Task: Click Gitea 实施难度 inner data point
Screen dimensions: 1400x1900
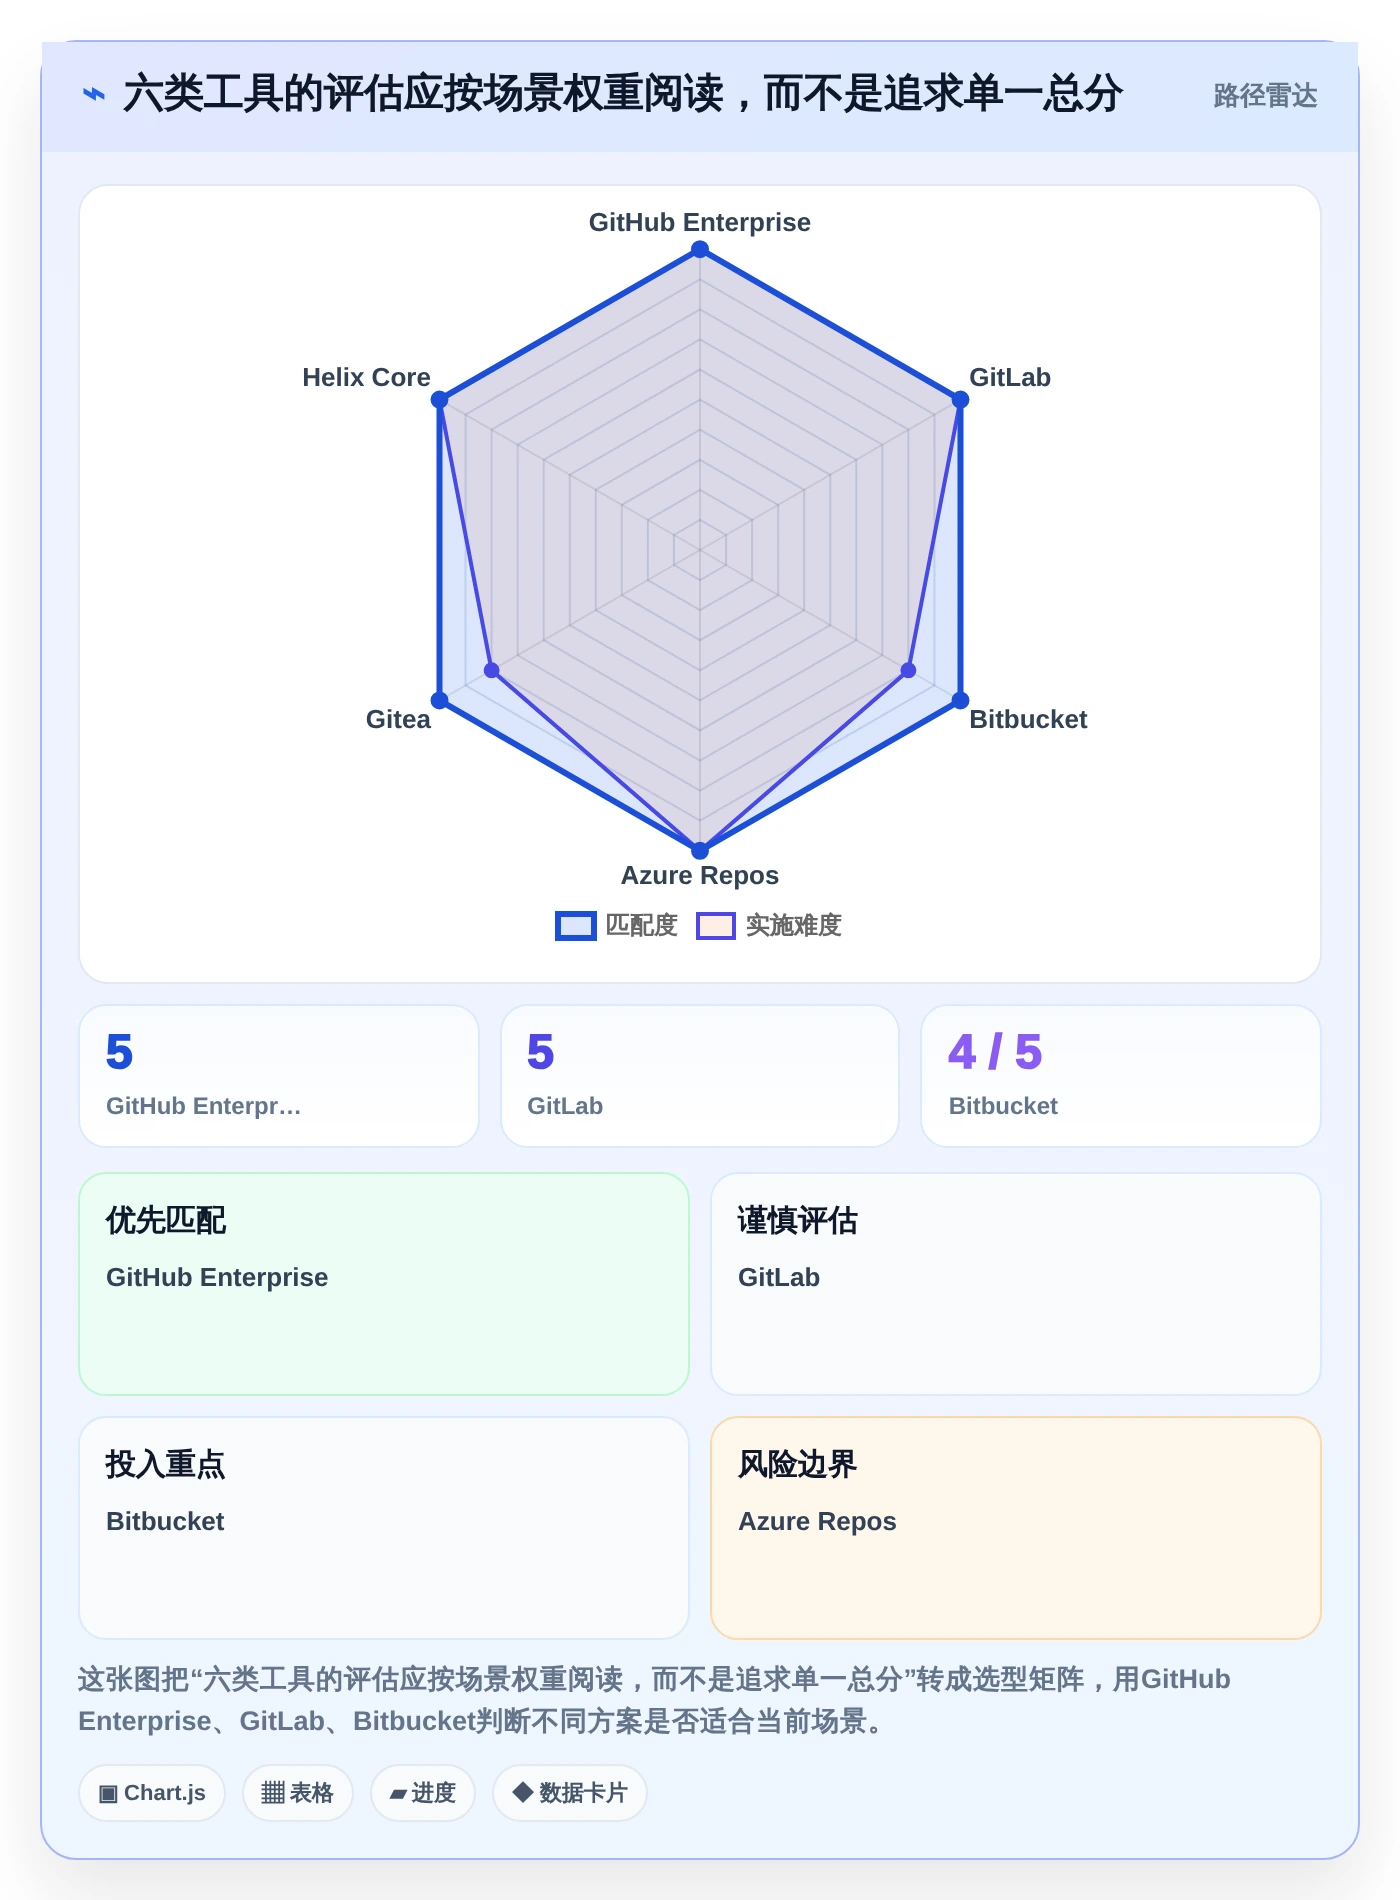Action: pyautogui.click(x=492, y=670)
